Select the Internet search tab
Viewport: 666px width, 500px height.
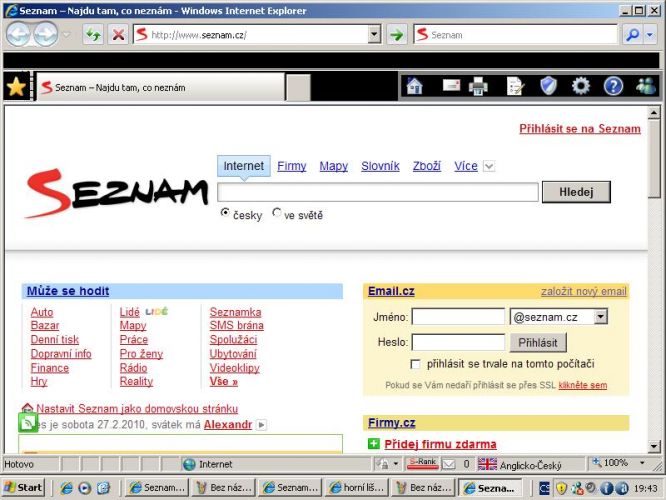(x=243, y=166)
